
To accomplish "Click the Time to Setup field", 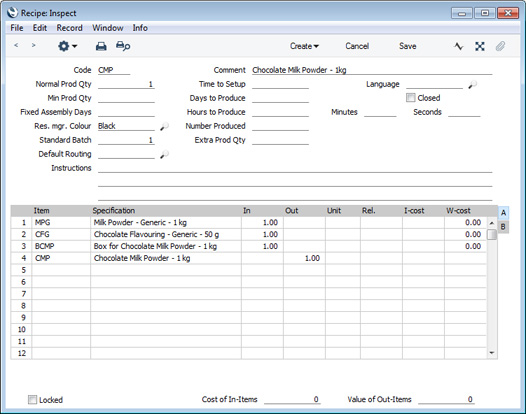I will [x=280, y=84].
